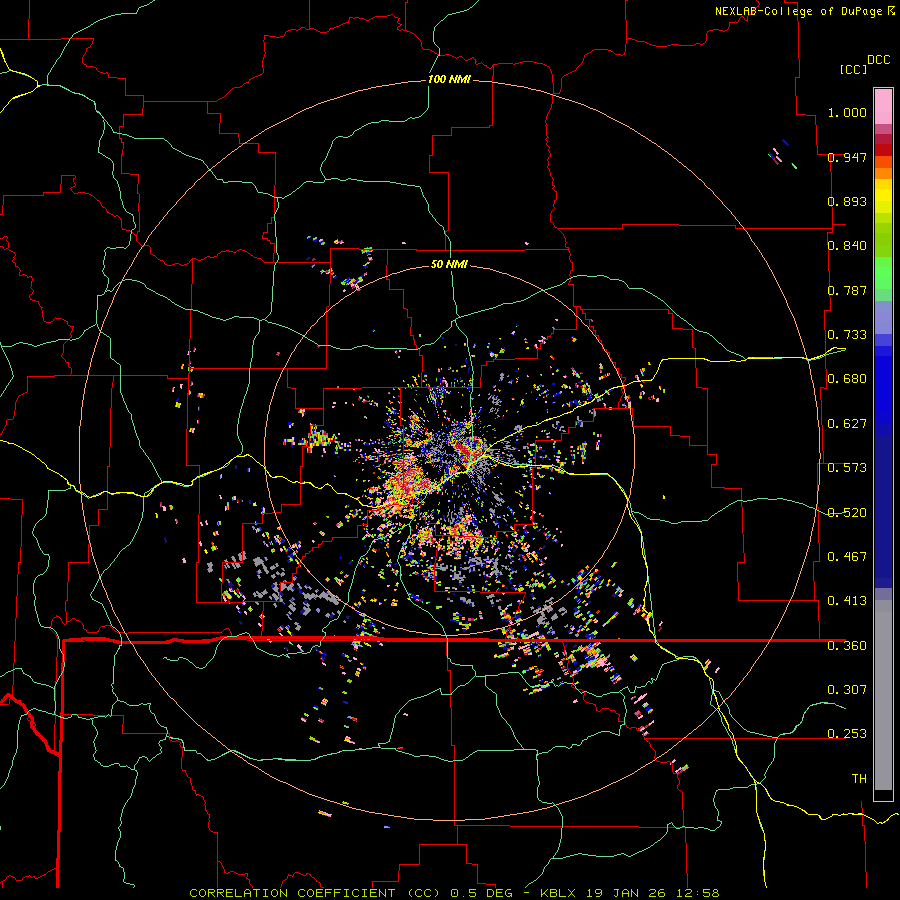This screenshot has width=900, height=900.
Task: Select the 0.840 color scale value
Action: point(847,246)
